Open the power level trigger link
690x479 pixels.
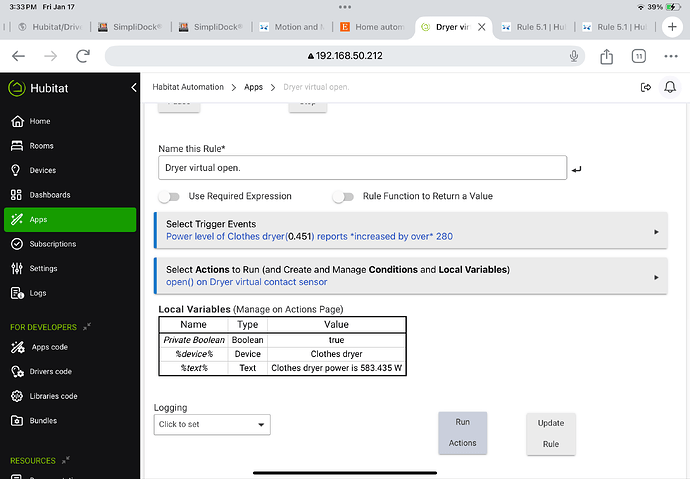(309, 236)
